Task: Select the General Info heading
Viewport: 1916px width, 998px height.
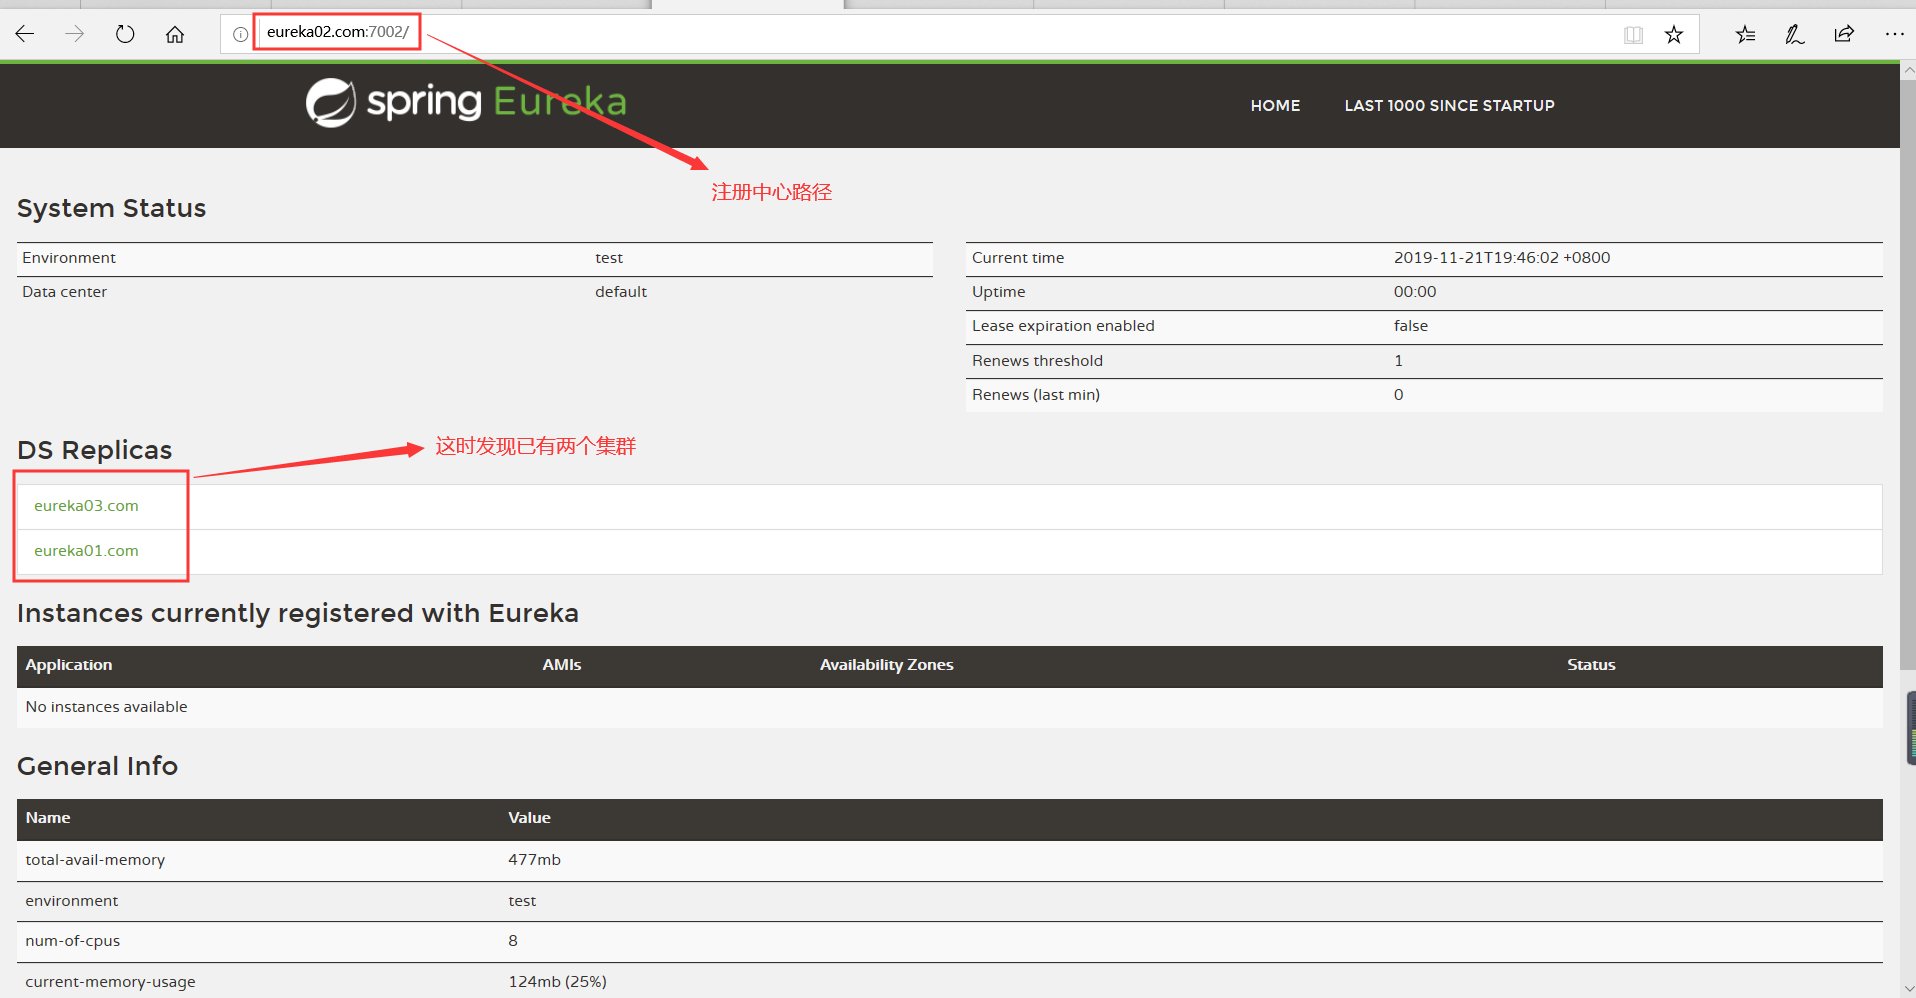Action: coord(97,766)
